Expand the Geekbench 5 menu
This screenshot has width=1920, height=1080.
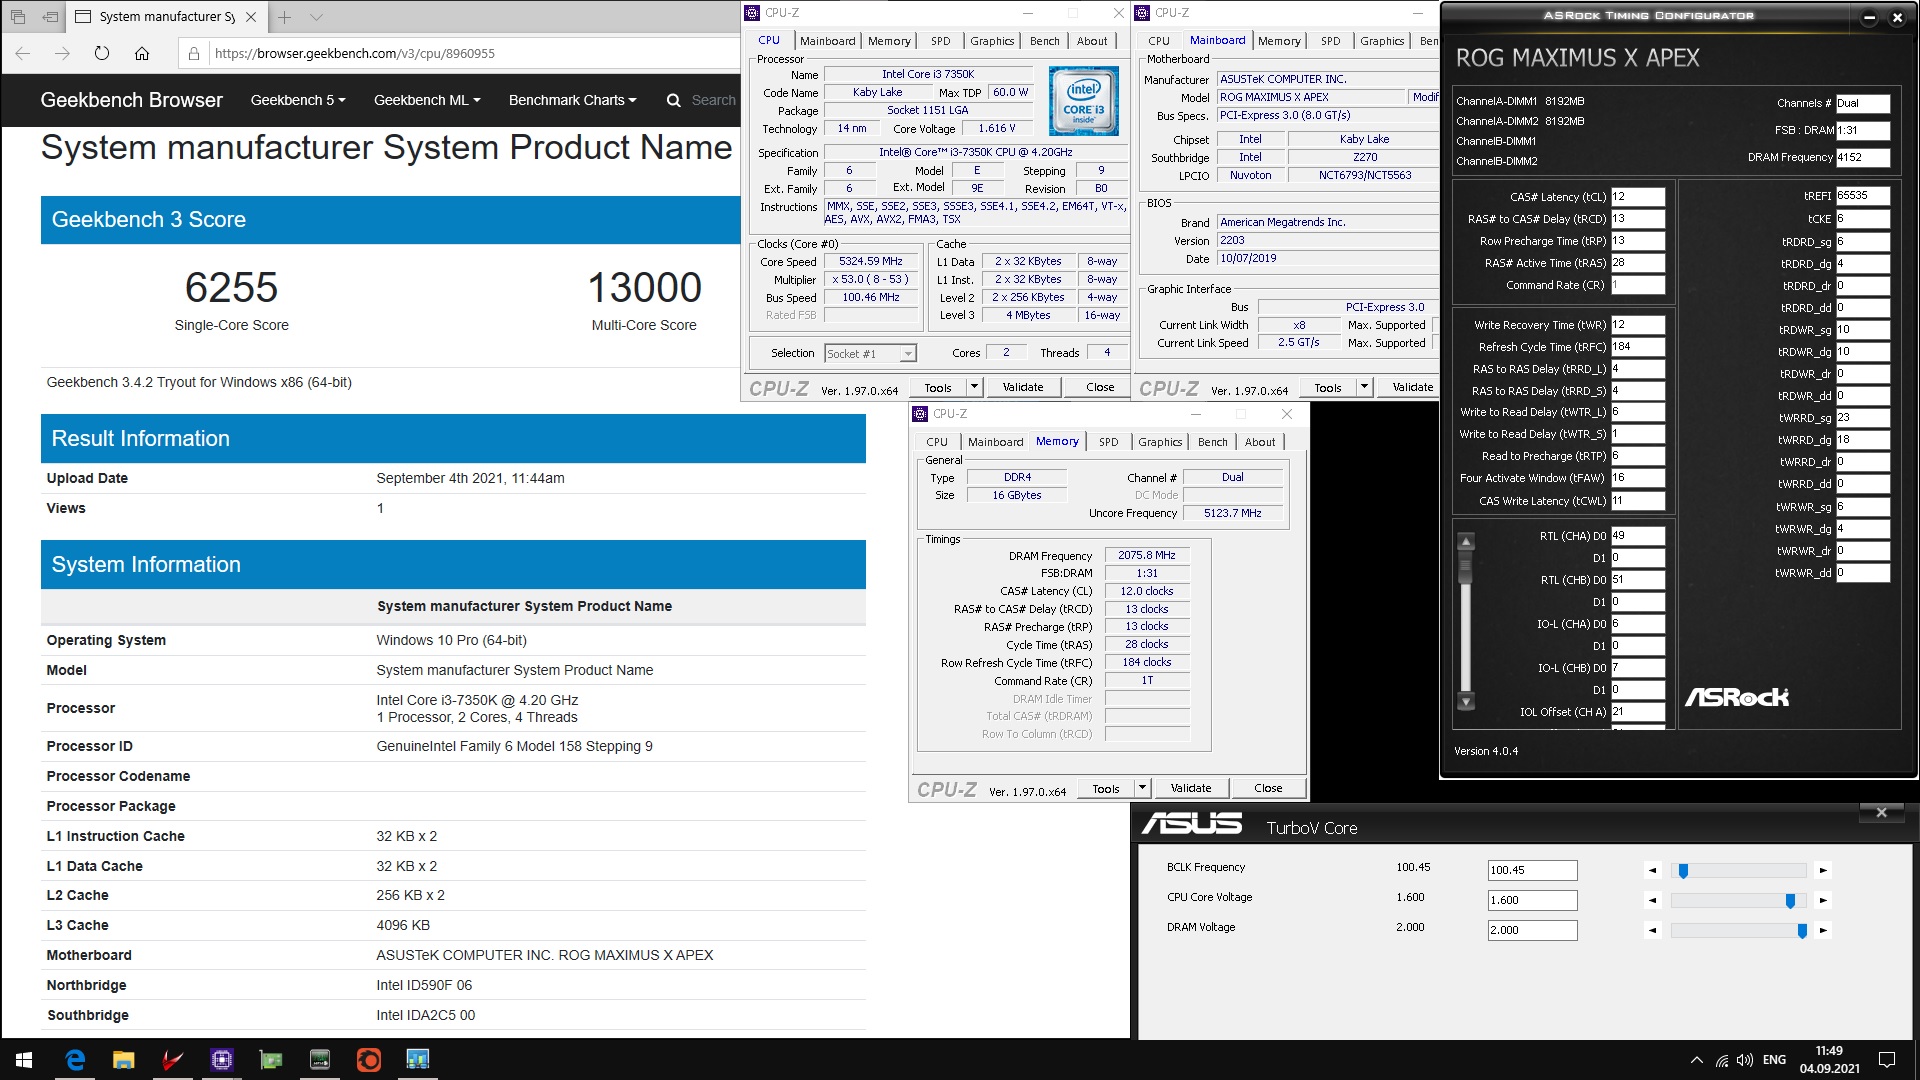[x=298, y=100]
